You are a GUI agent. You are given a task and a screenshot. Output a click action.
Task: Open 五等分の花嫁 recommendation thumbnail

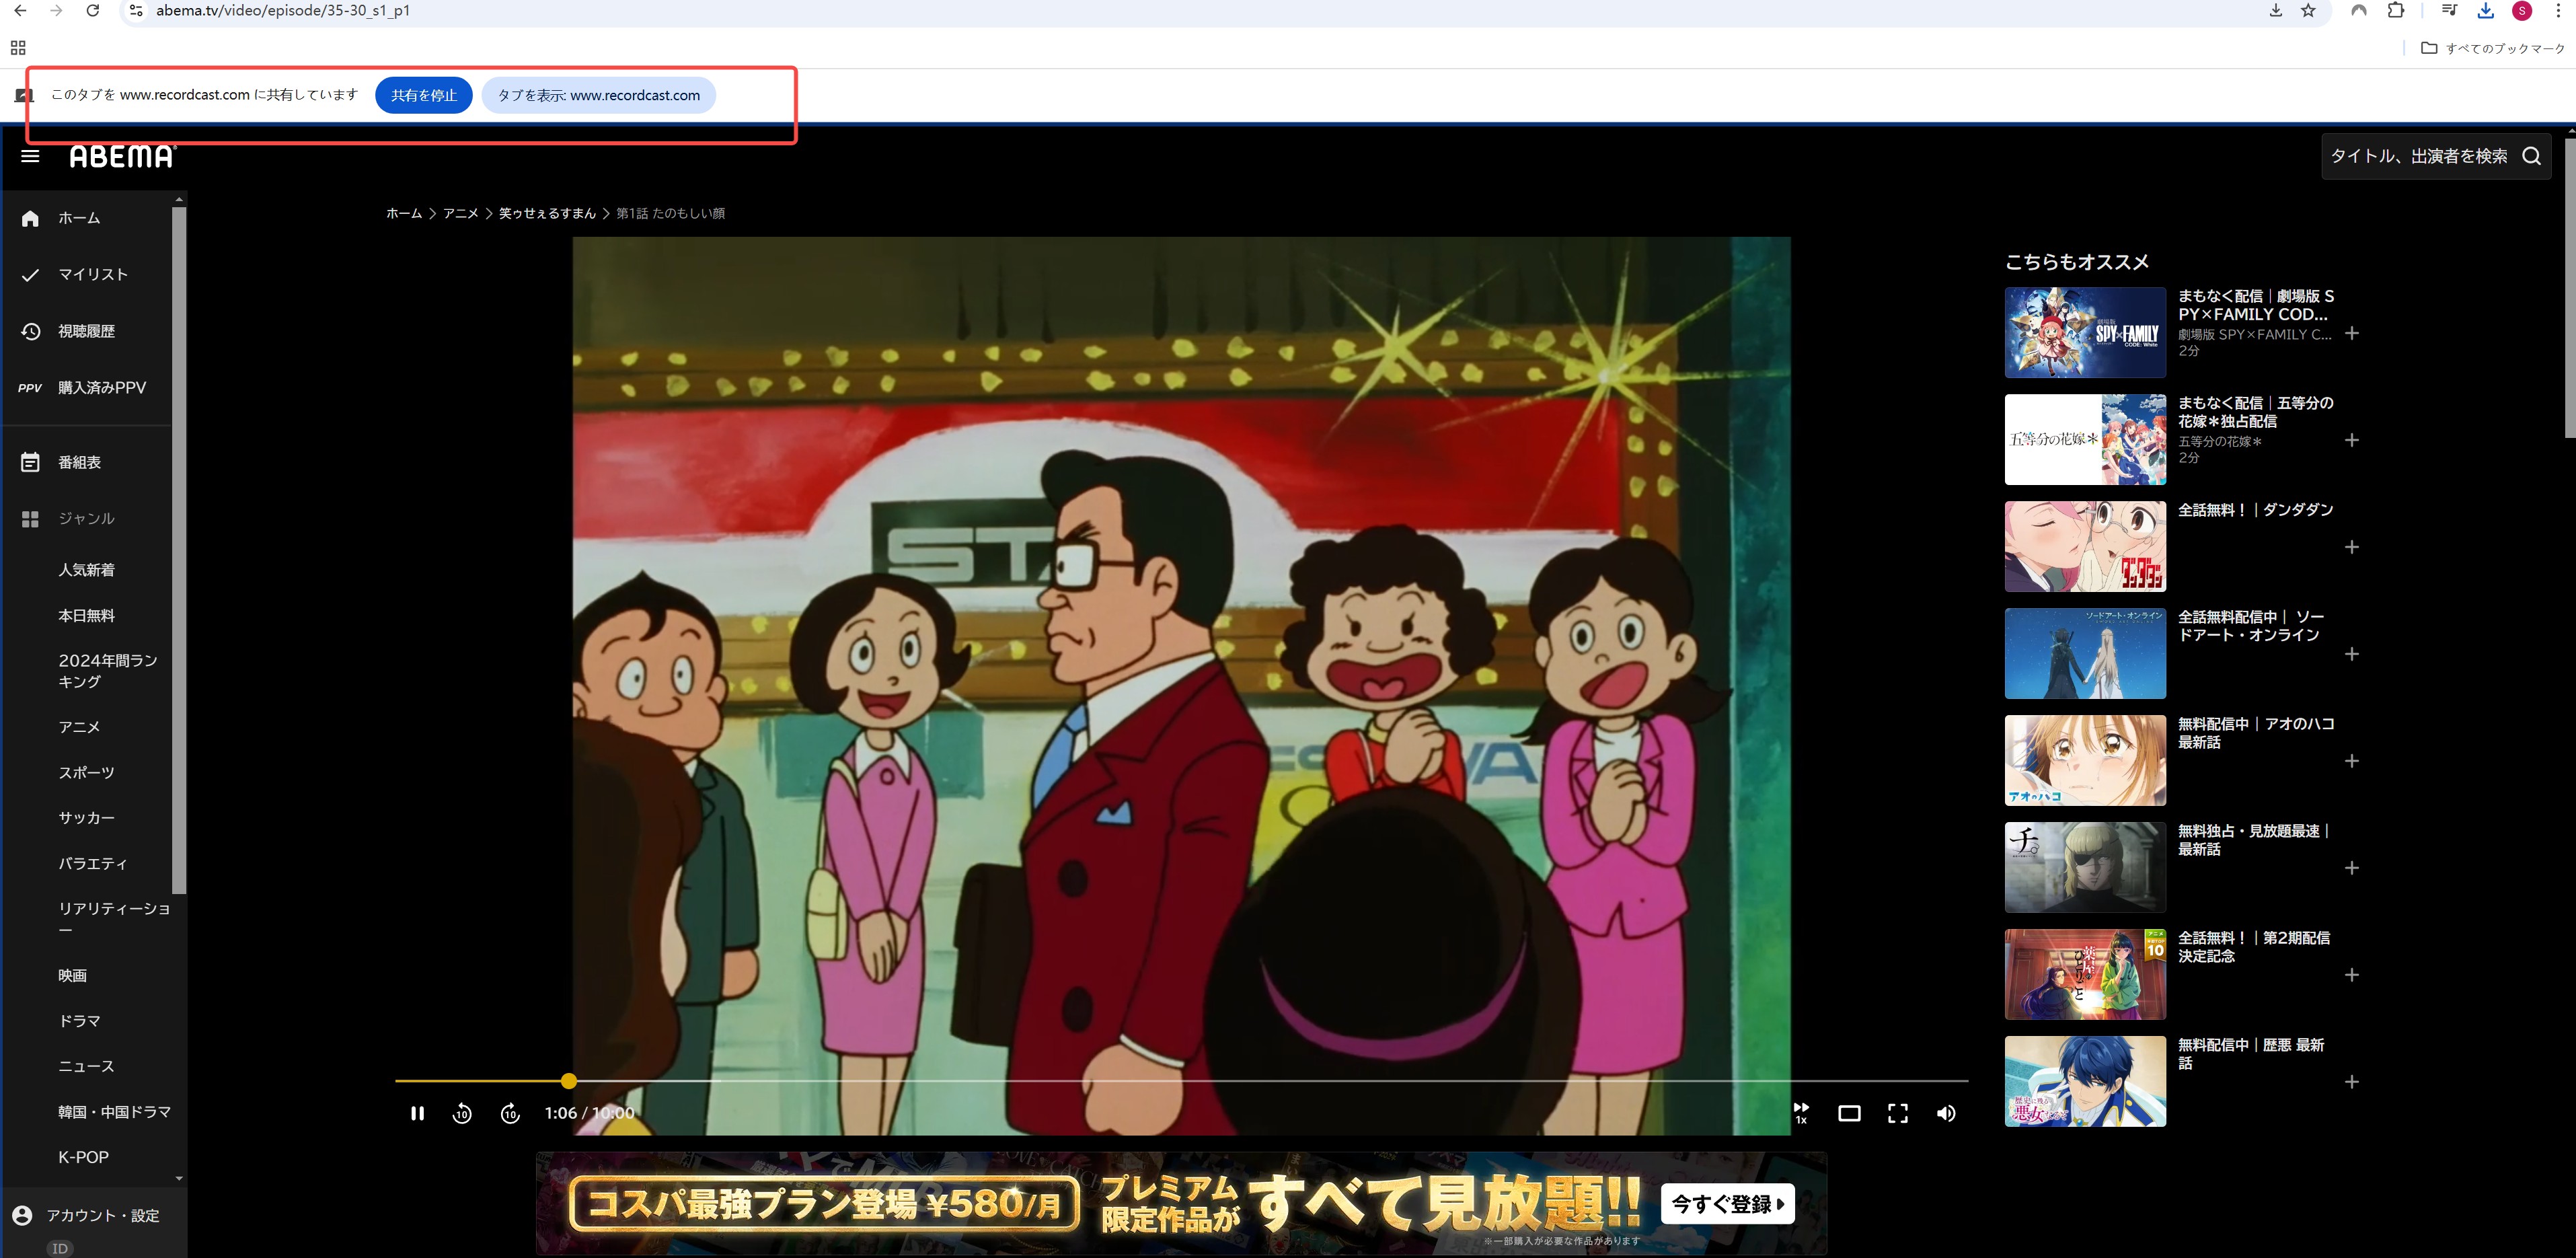click(2085, 440)
